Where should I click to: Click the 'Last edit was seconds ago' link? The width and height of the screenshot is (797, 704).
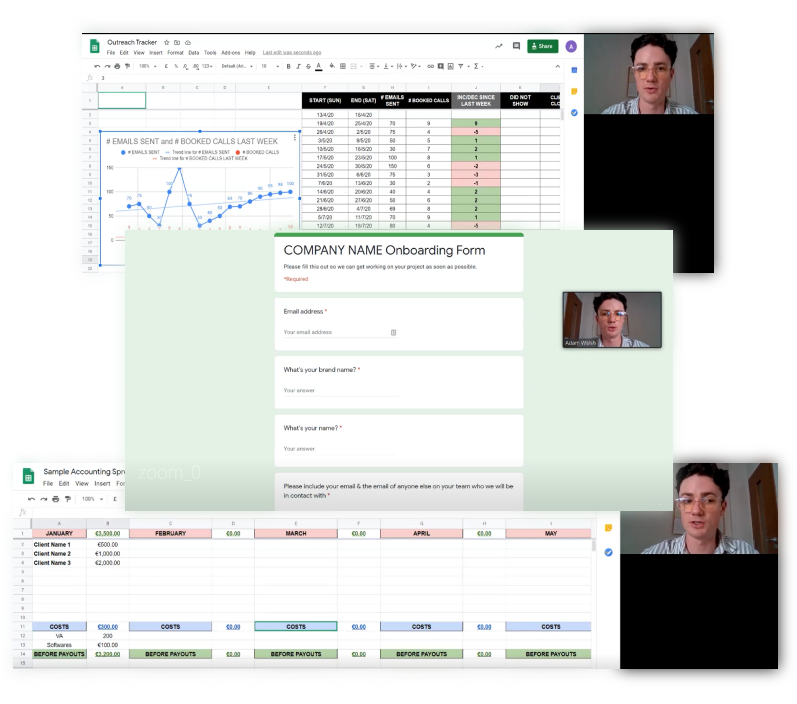coord(292,52)
